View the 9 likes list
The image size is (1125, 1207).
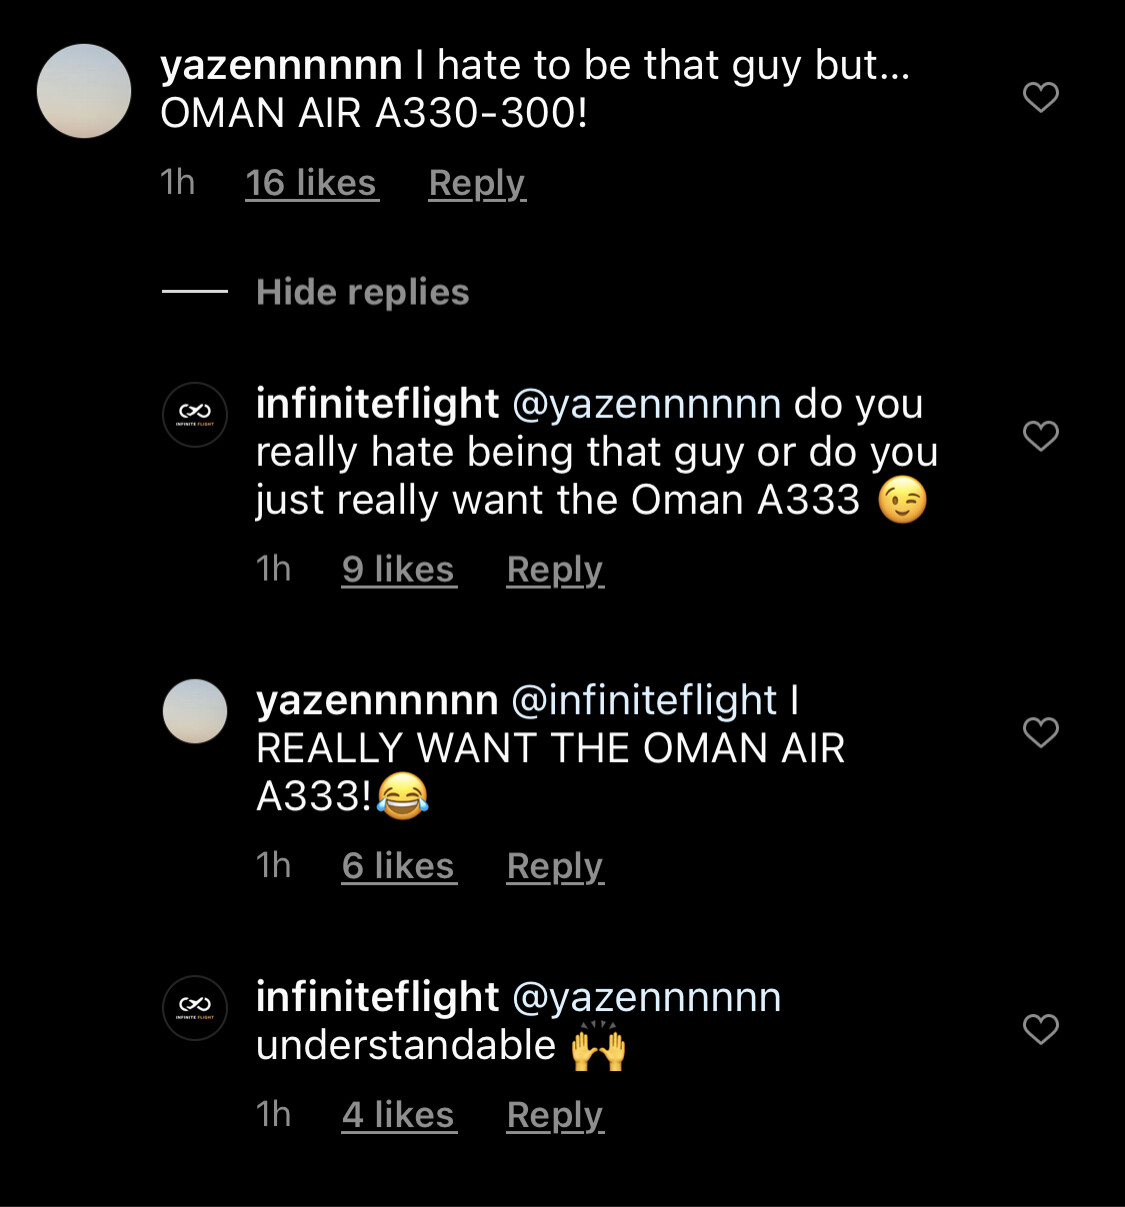pos(398,569)
